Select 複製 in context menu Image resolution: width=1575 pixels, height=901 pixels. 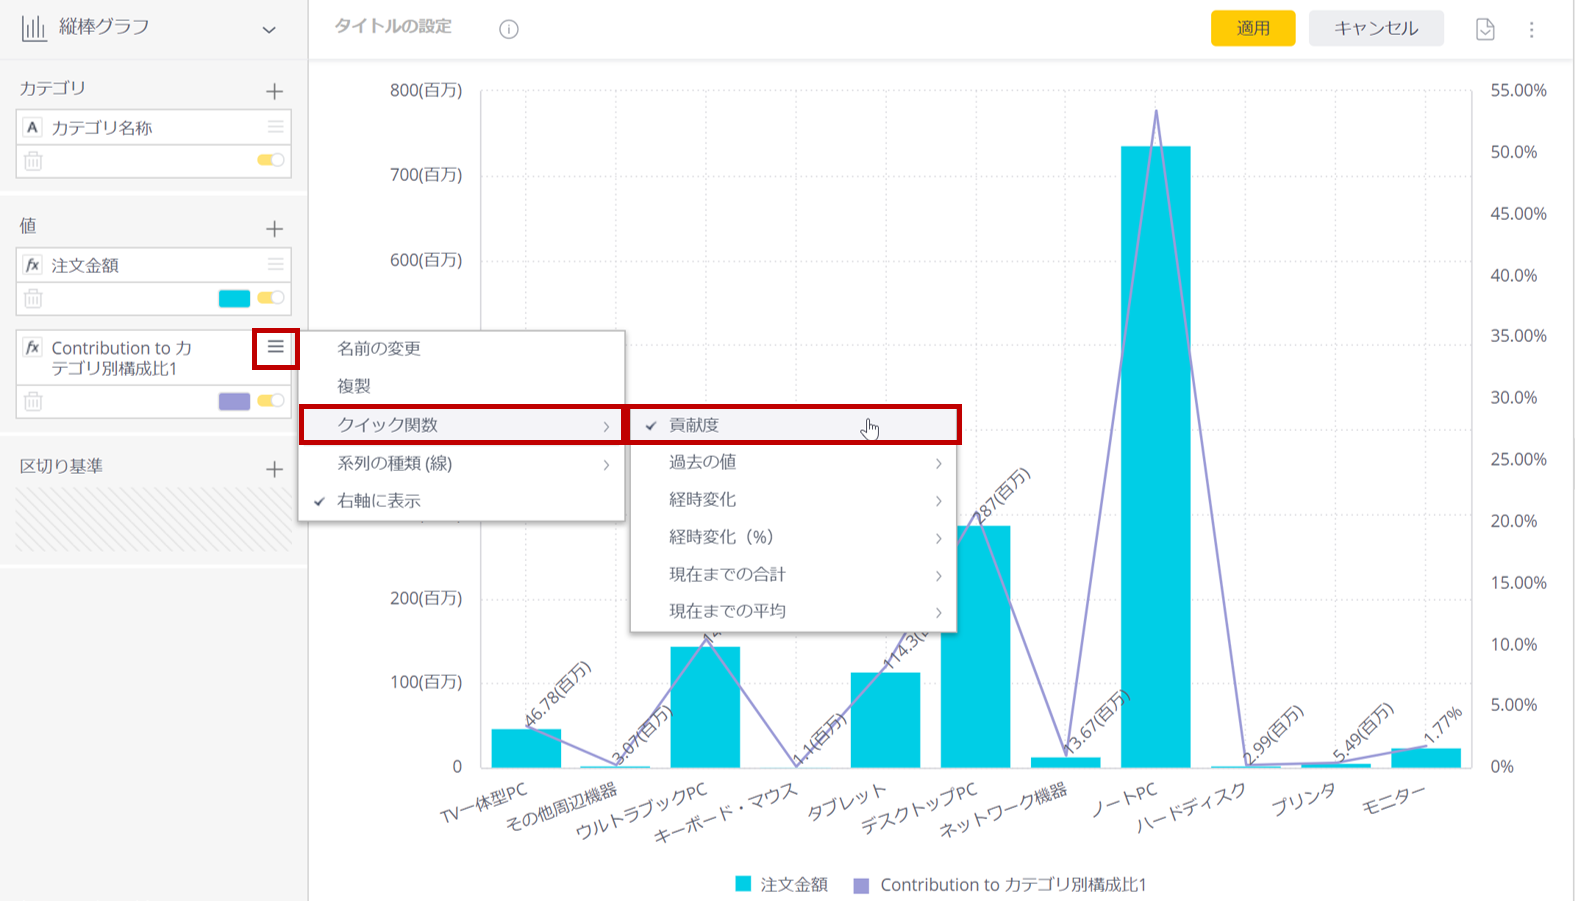click(x=462, y=386)
